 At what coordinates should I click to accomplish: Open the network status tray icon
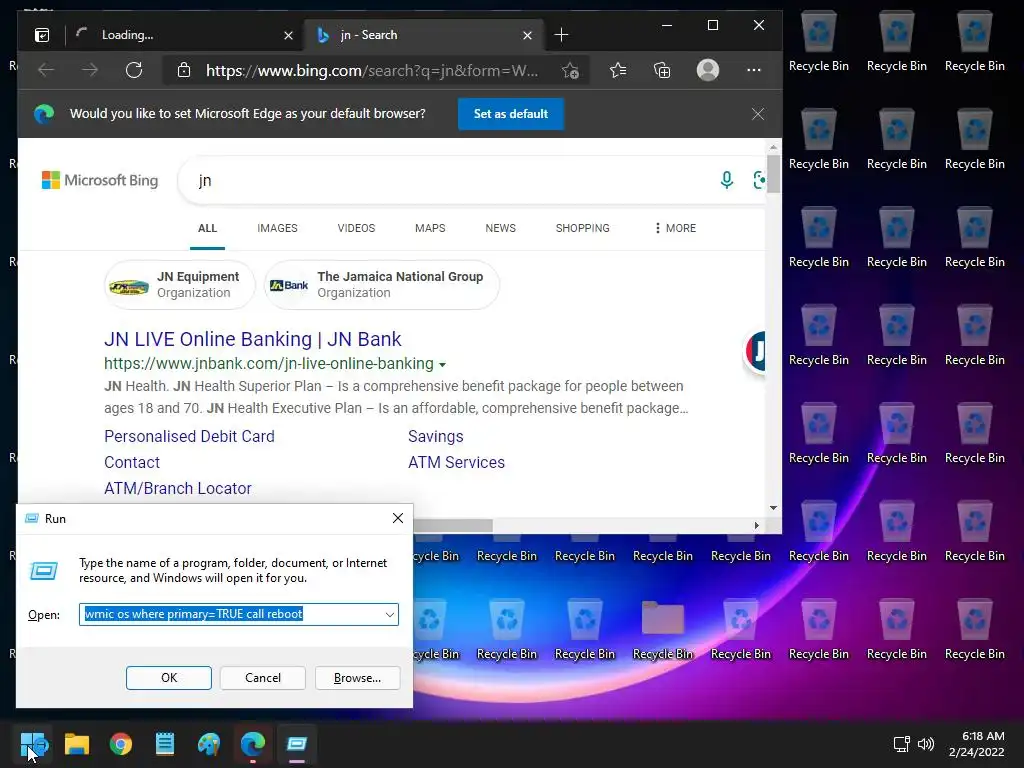[x=901, y=744]
